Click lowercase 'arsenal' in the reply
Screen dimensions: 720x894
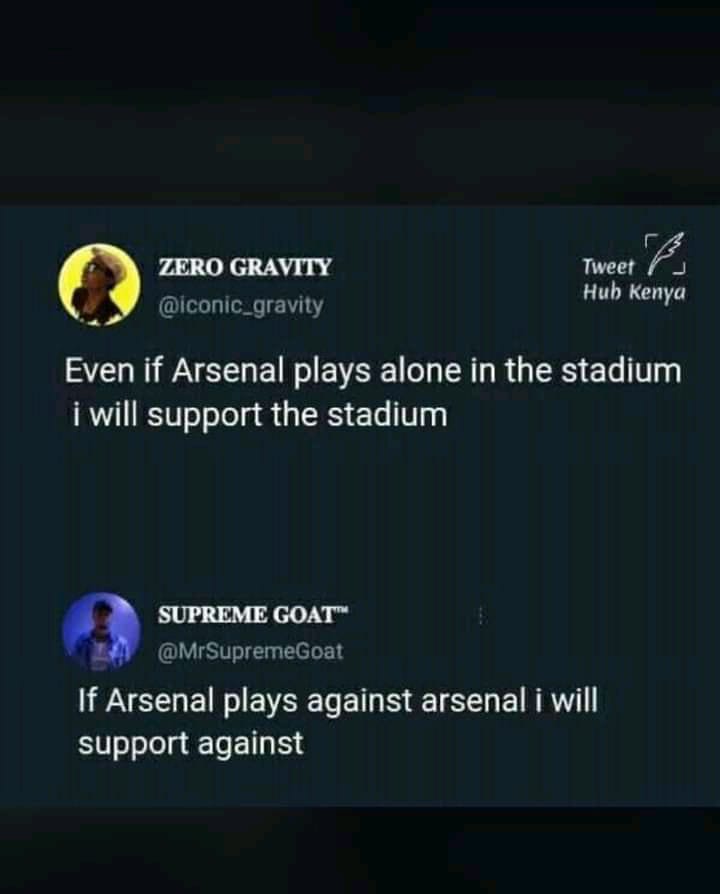[x=473, y=701]
